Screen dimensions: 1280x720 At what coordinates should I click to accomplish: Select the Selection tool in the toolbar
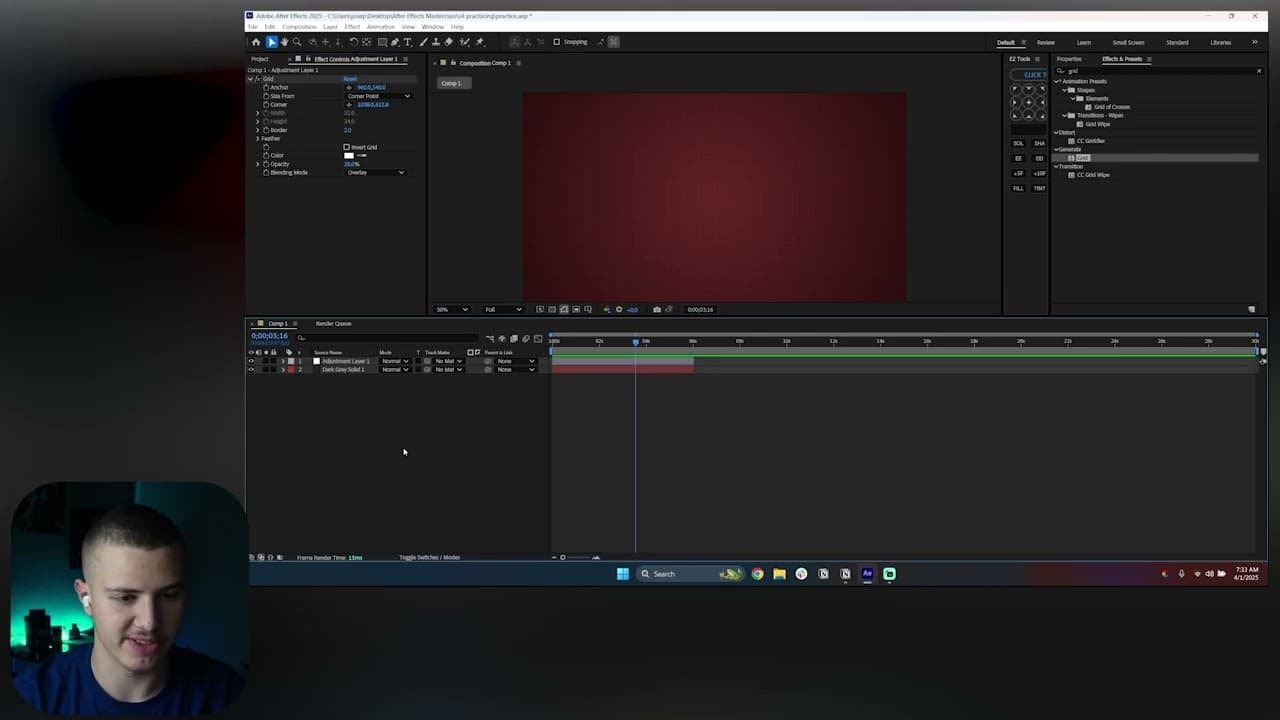[271, 41]
